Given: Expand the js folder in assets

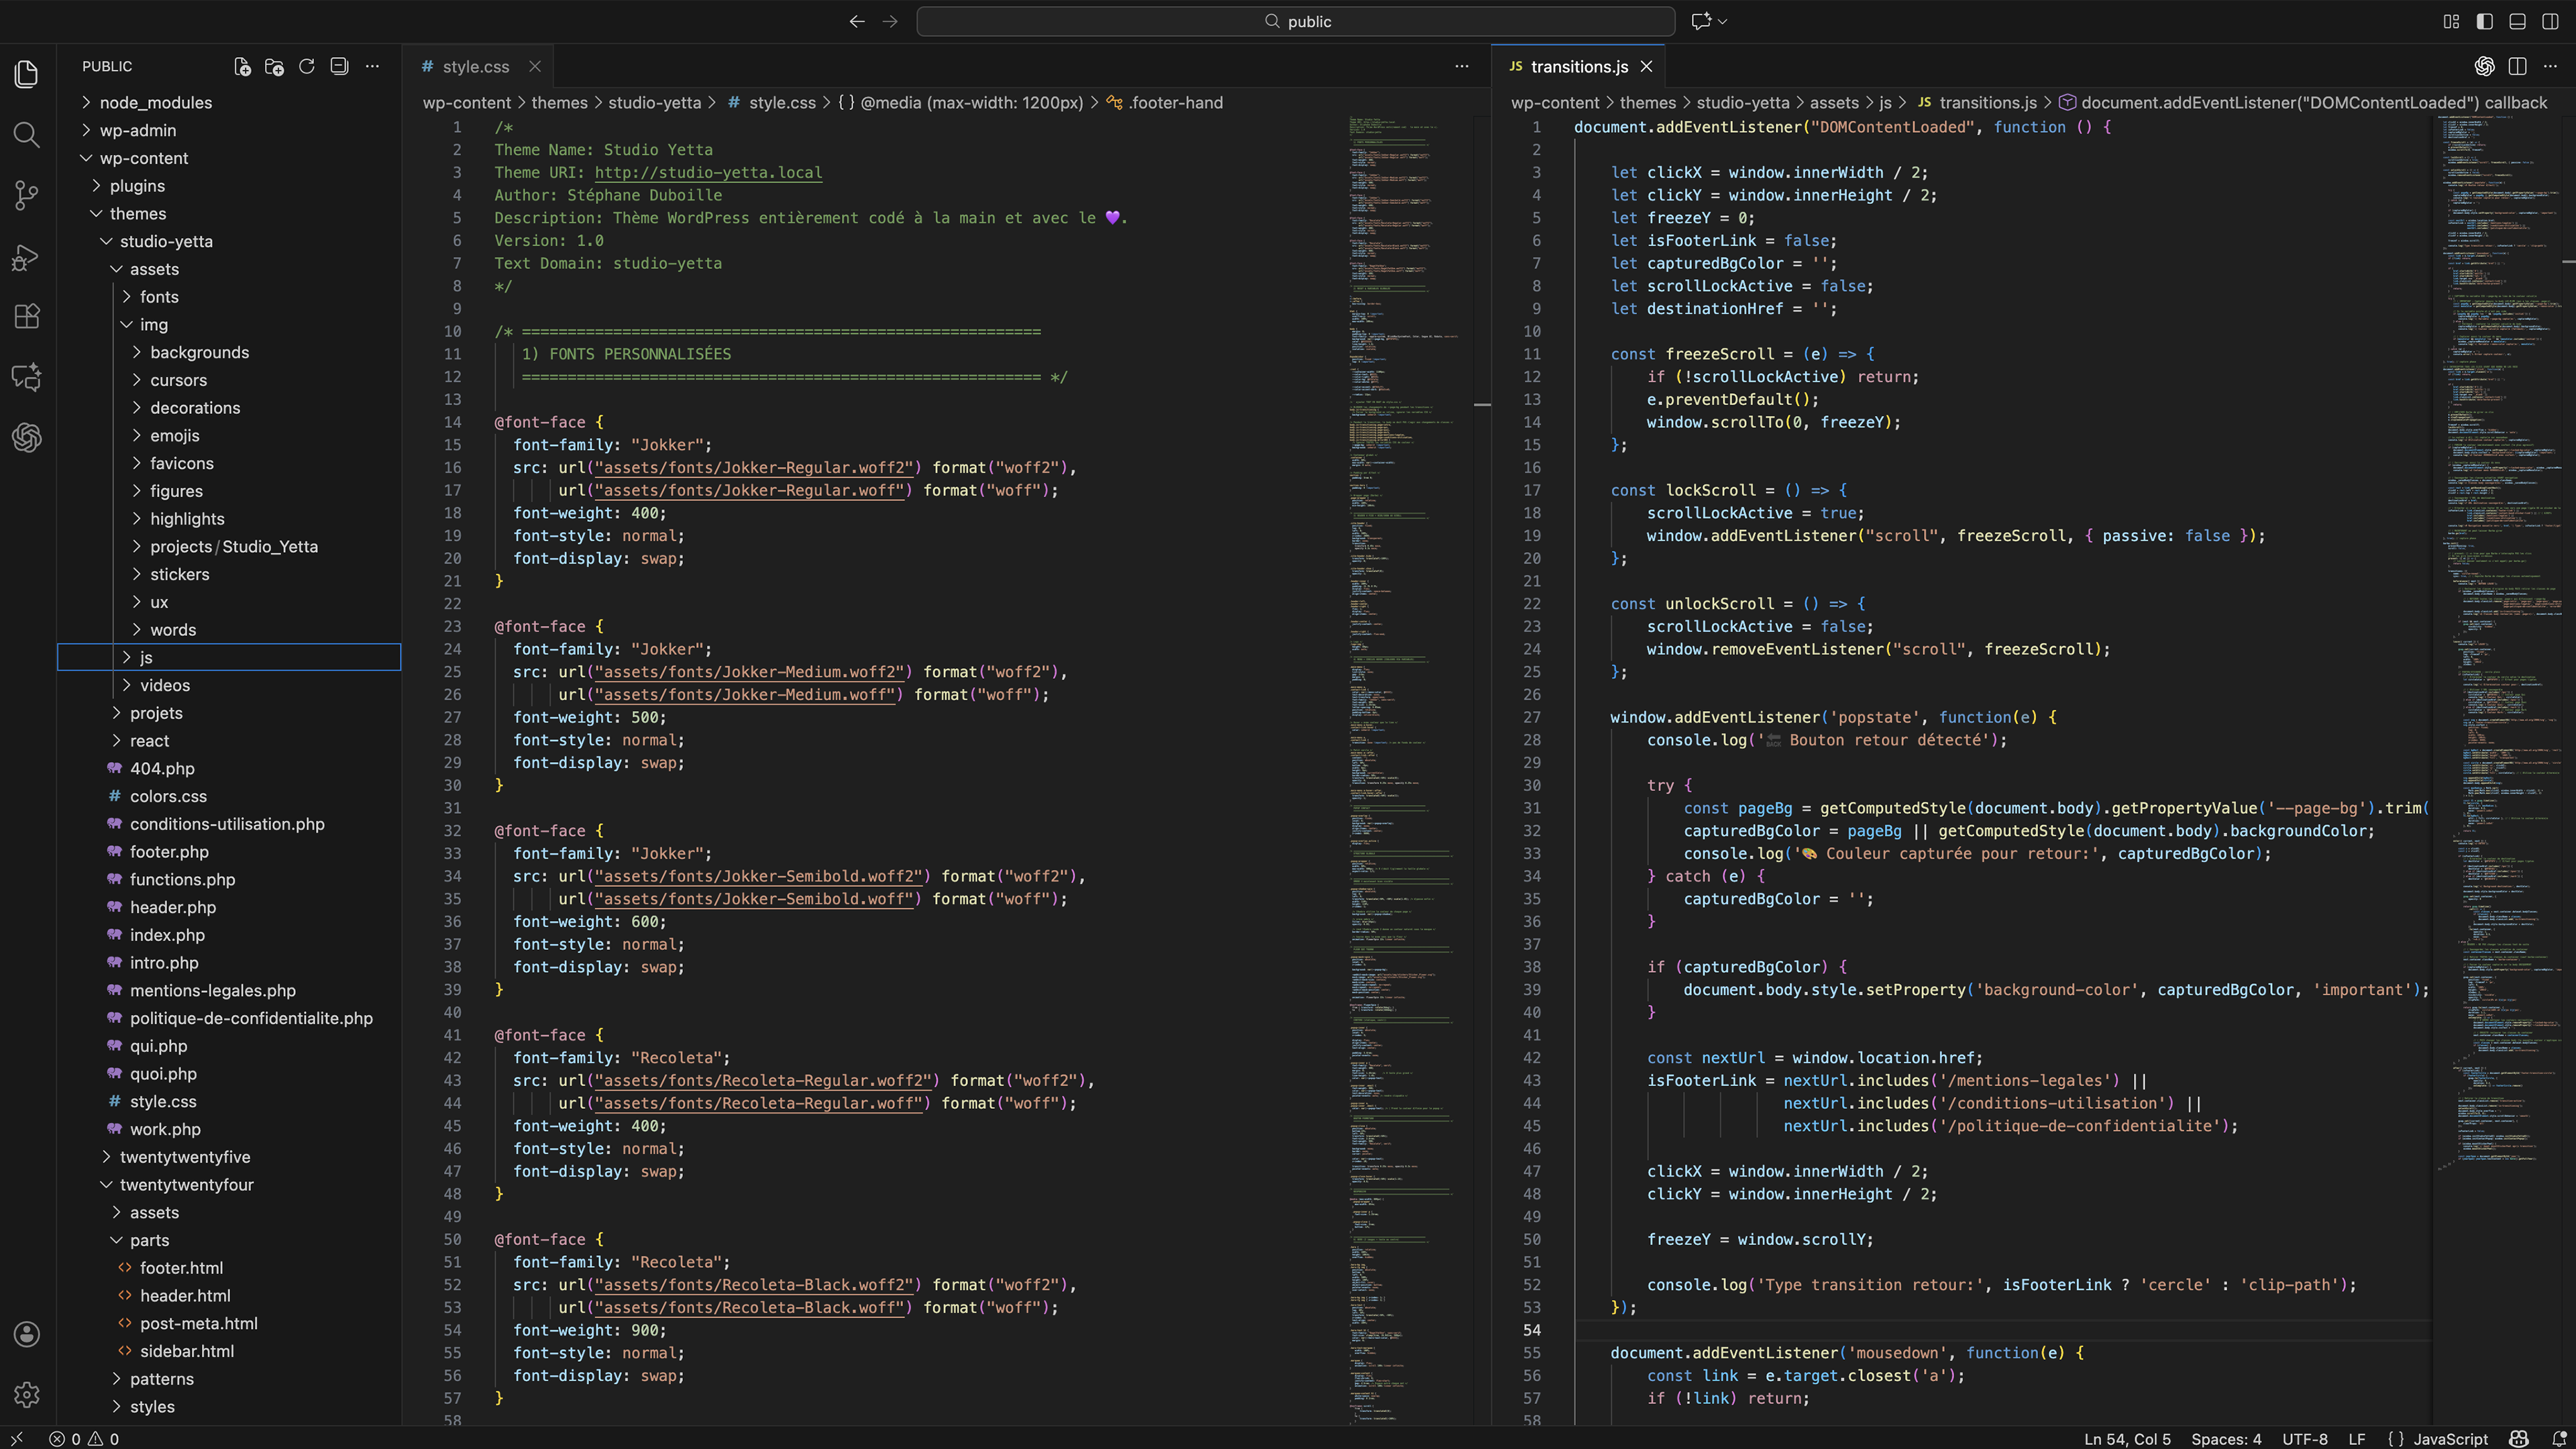Looking at the screenshot, I should (146, 657).
